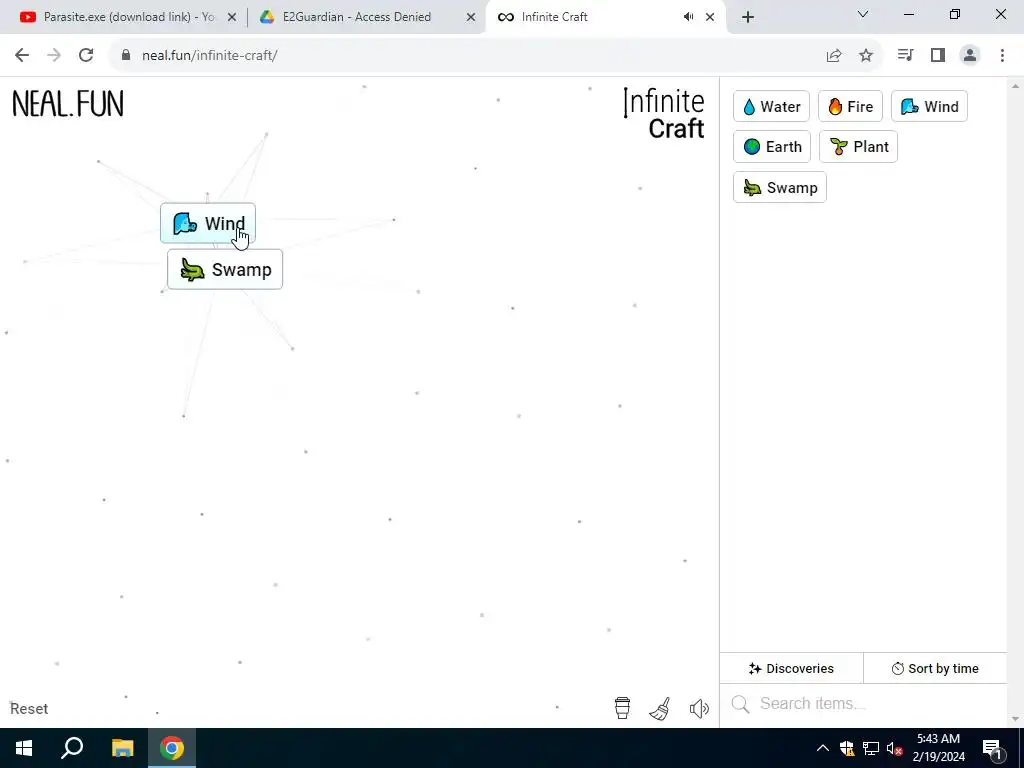Open the notification center icon
Screen dimensions: 1024x768
(992, 748)
